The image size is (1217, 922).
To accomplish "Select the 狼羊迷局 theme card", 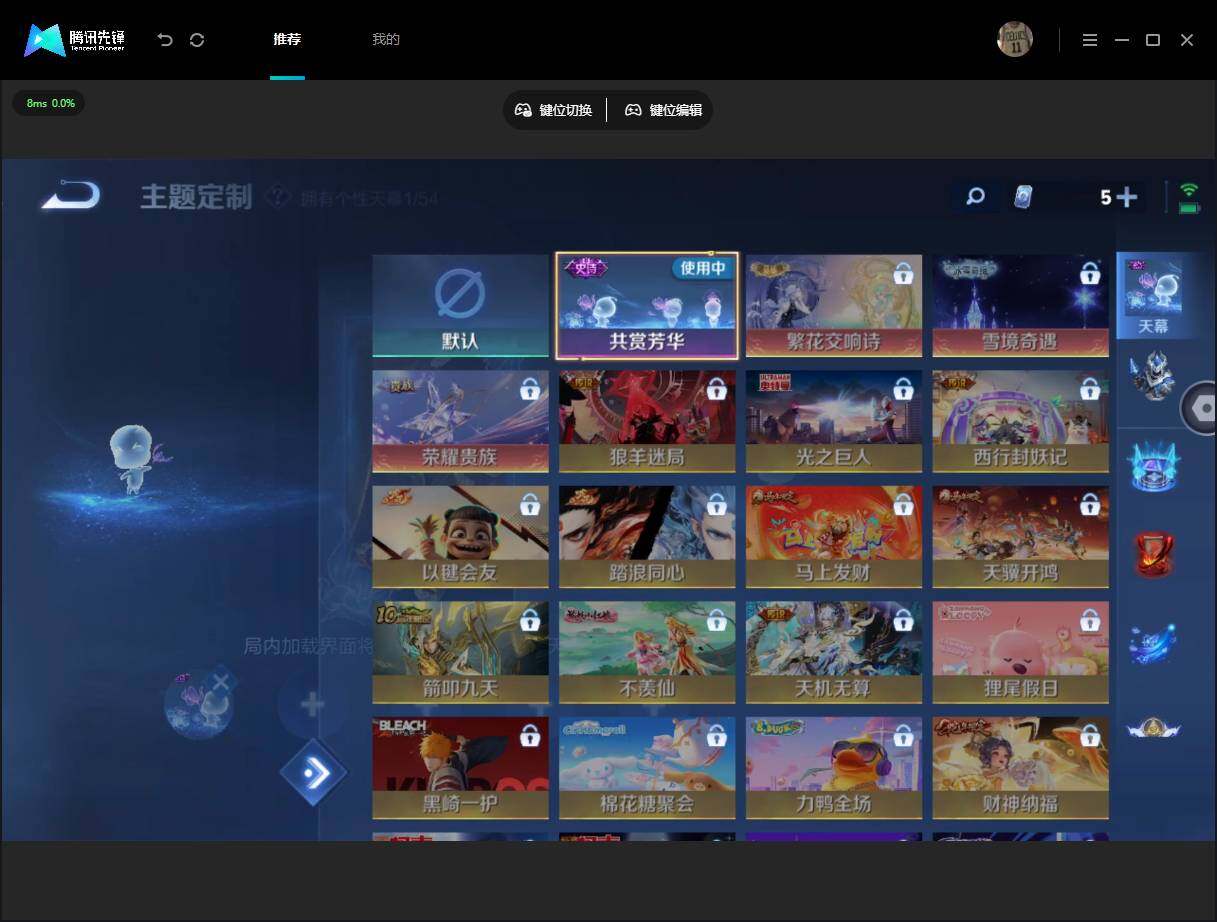I will (x=647, y=421).
